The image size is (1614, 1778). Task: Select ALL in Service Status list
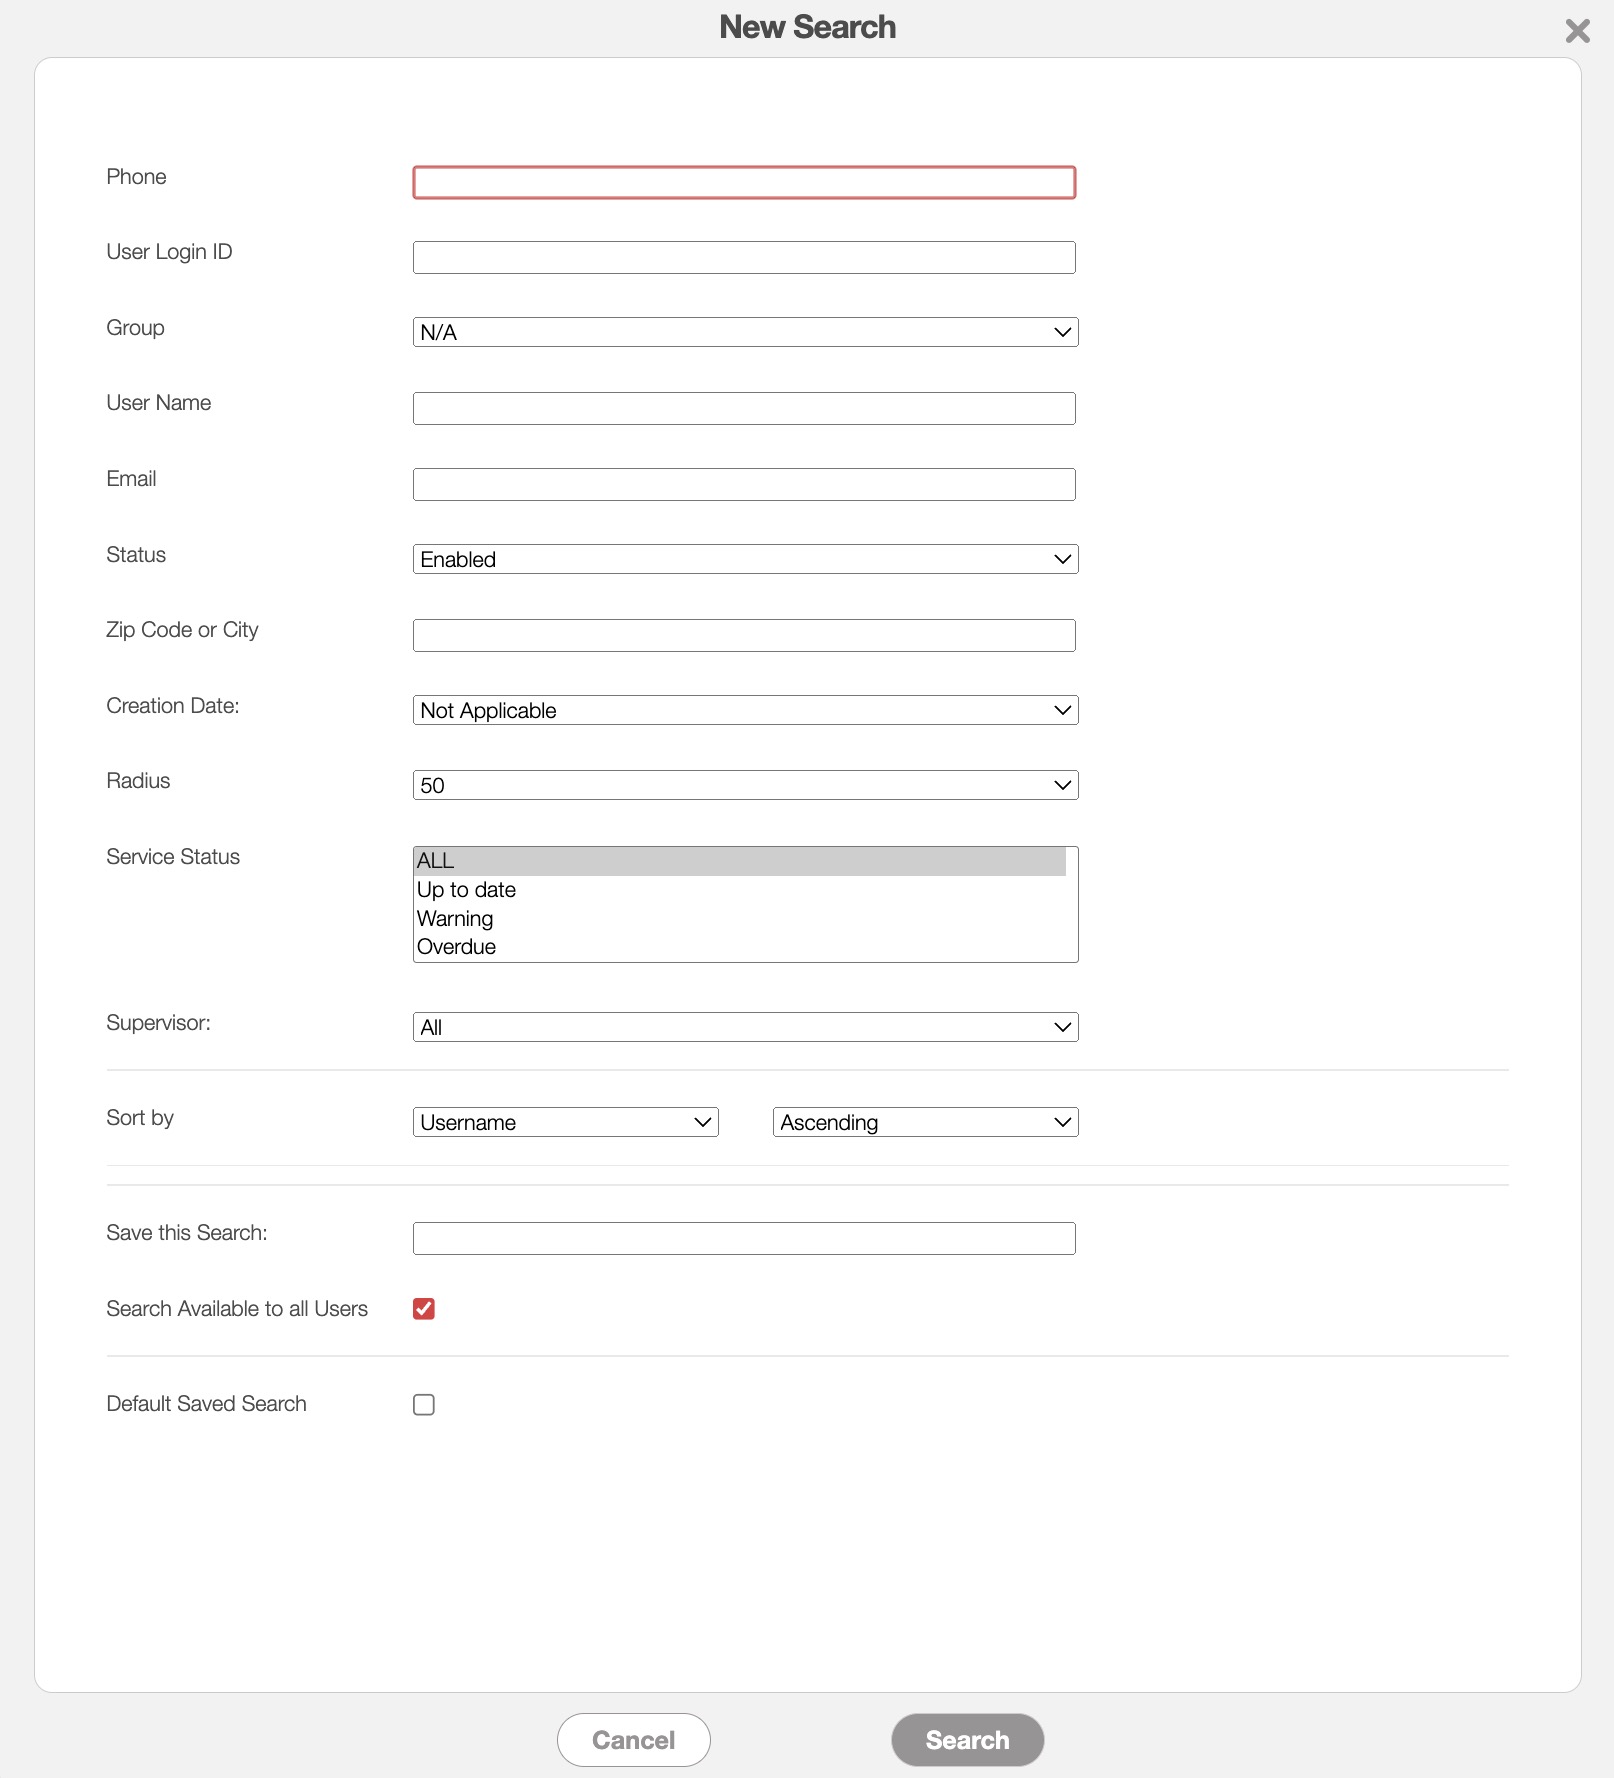[x=738, y=861]
